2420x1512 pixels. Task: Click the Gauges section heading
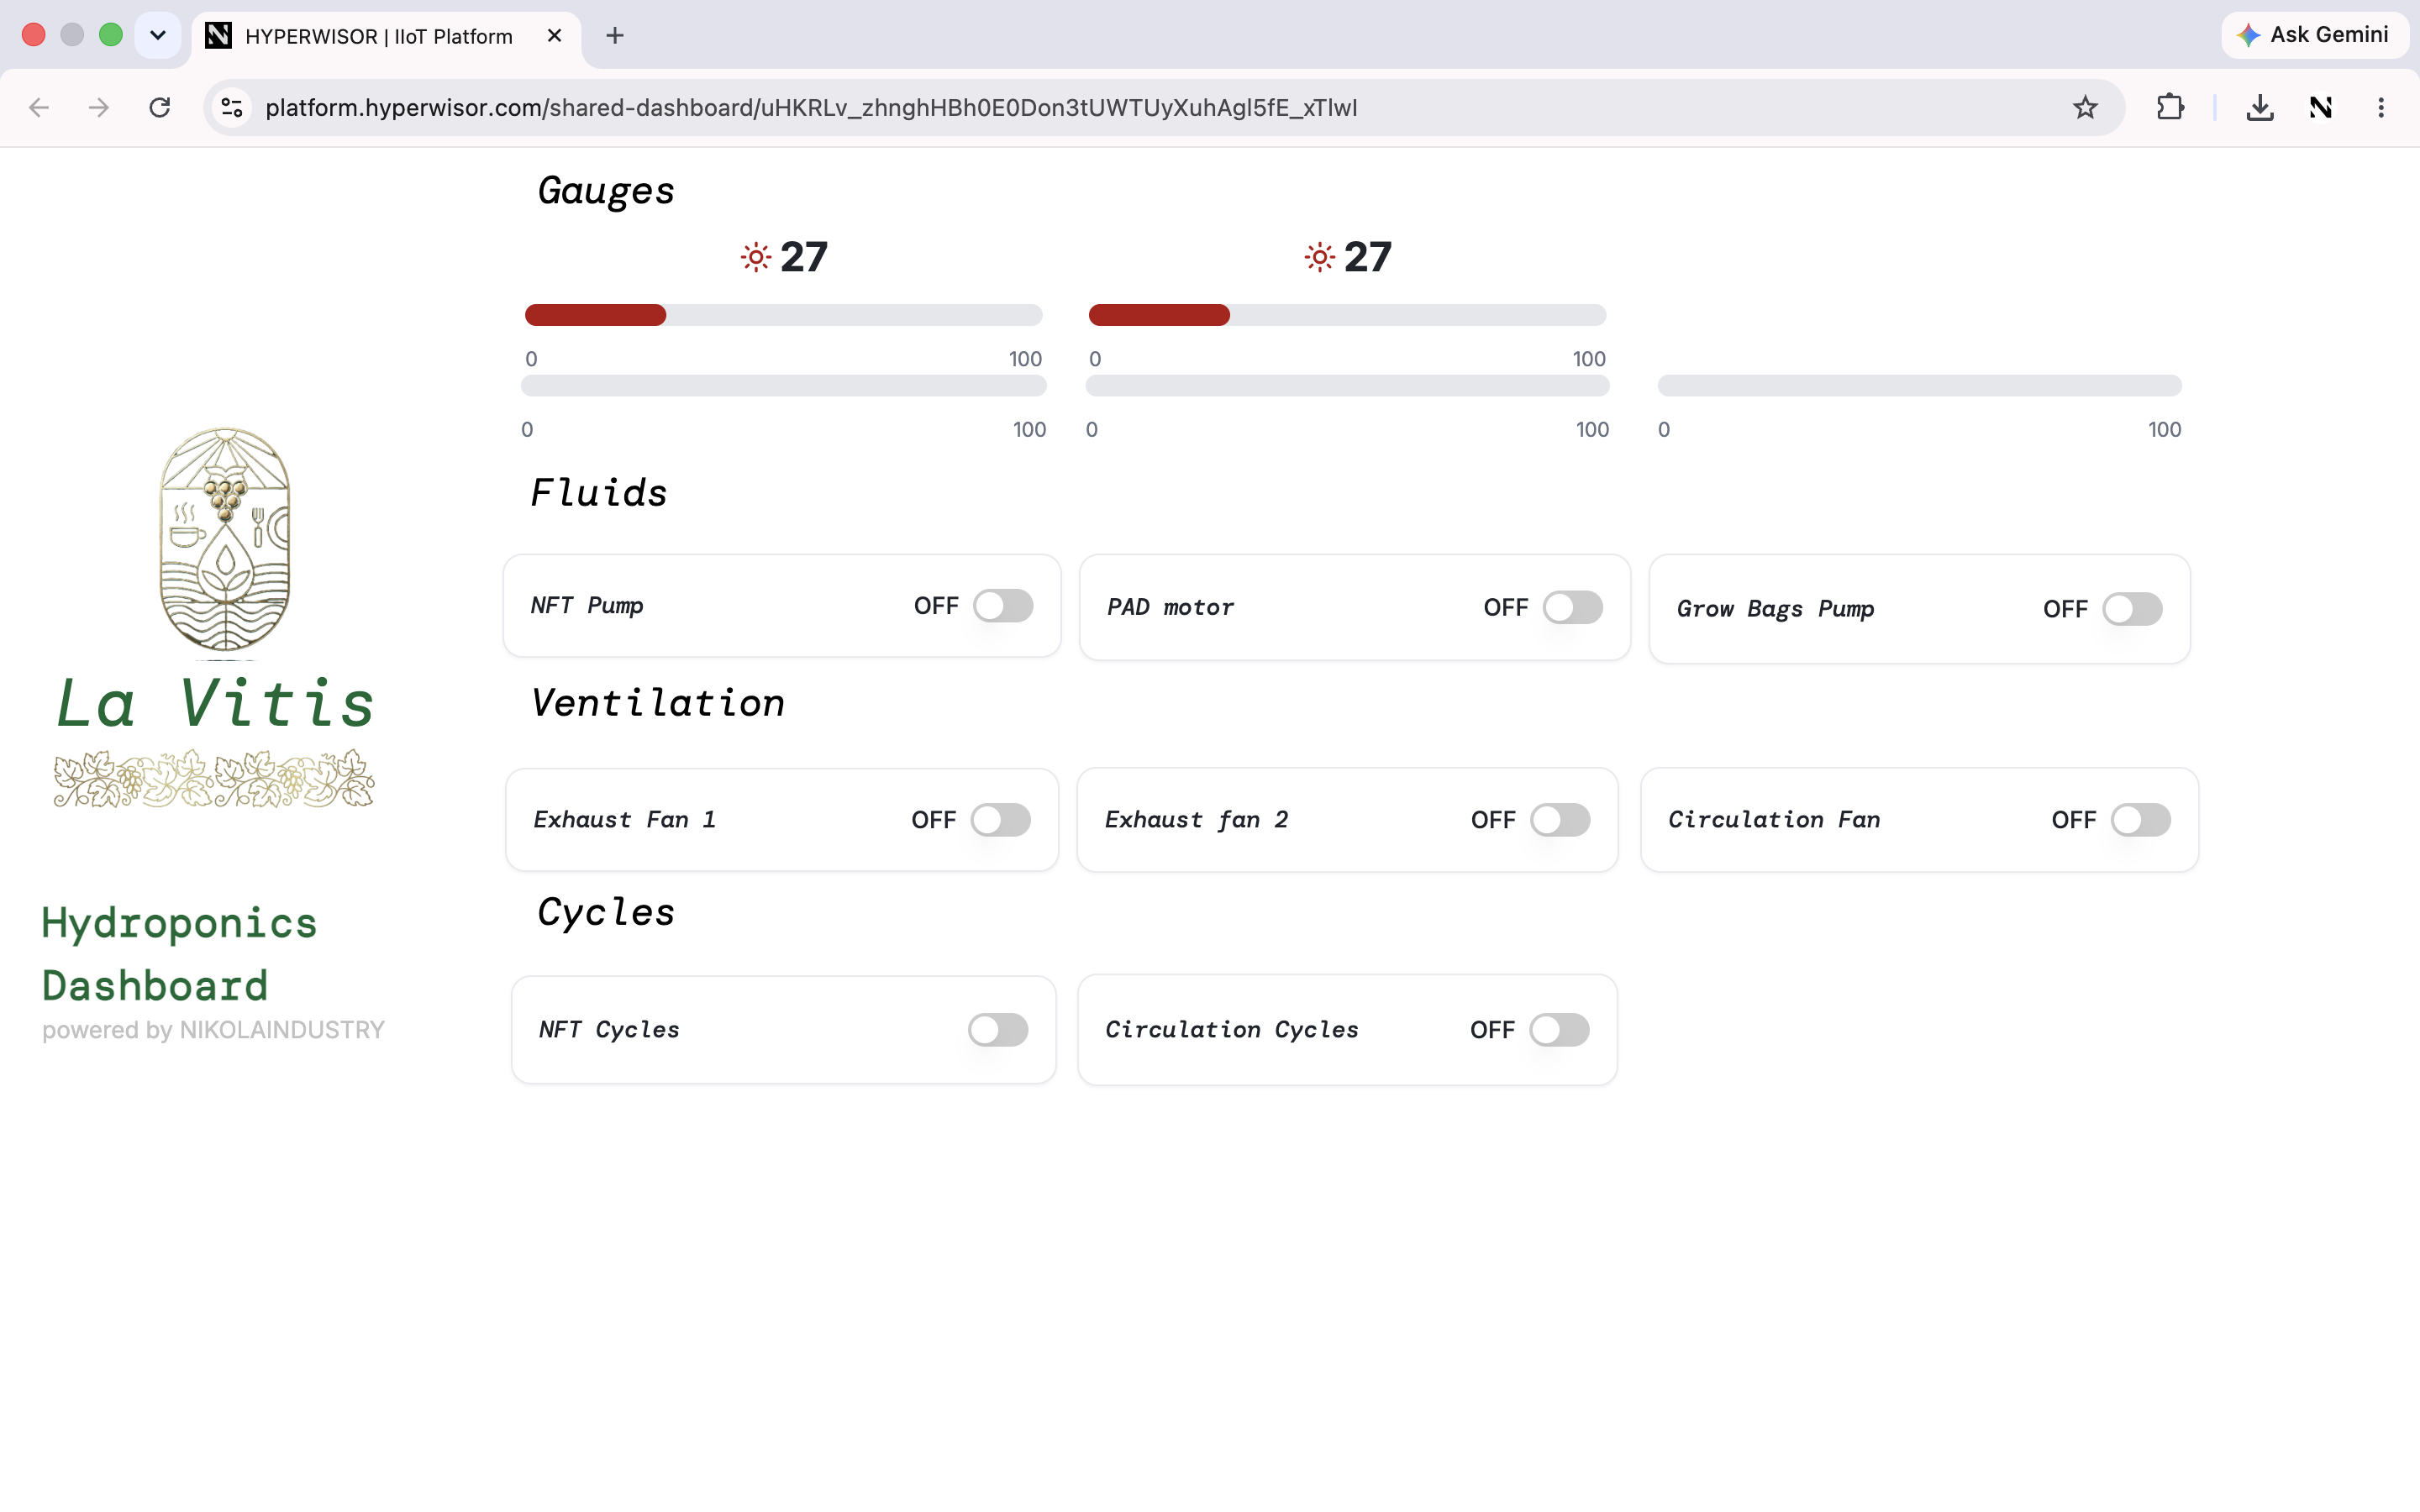606,191
